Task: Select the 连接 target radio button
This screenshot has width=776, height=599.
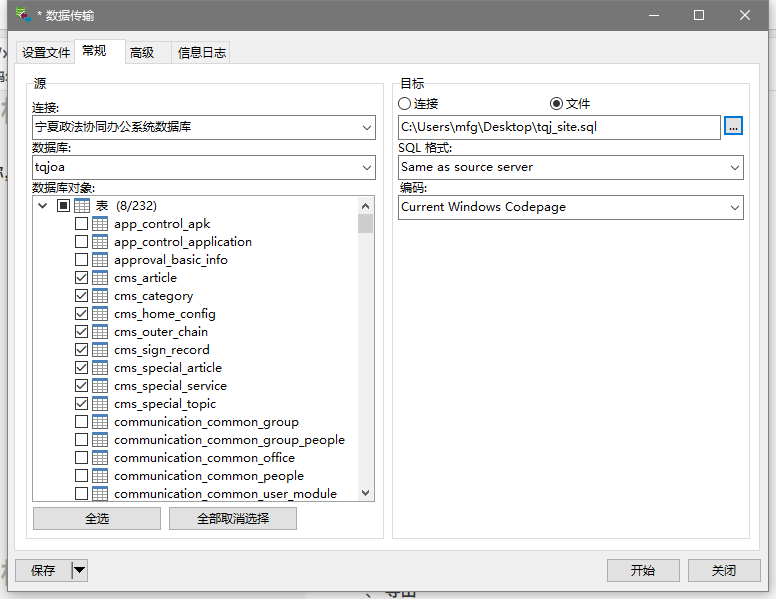Action: (x=404, y=103)
